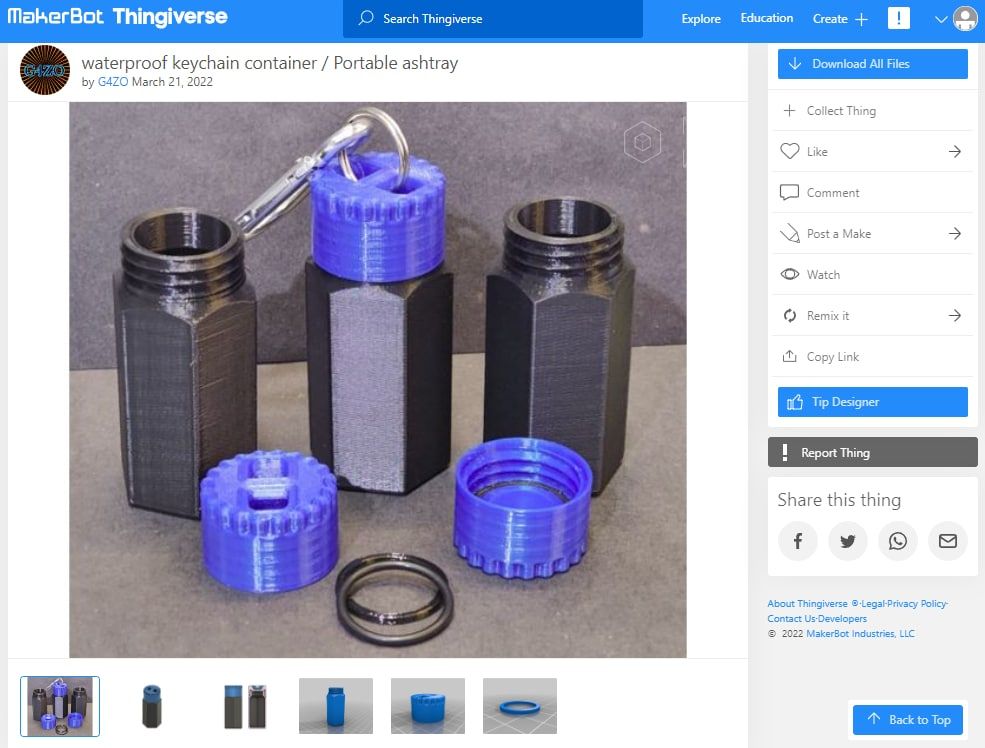985x748 pixels.
Task: Open the 3D viewer cube icon
Action: 642,143
